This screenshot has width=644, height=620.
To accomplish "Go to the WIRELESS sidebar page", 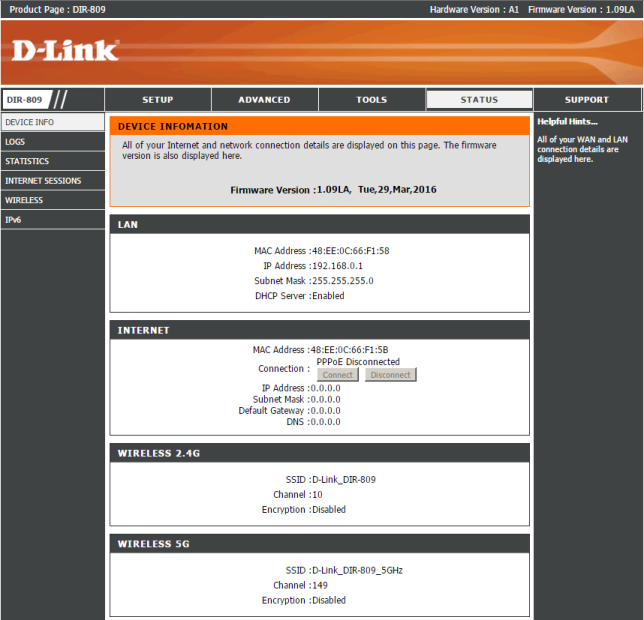I will click(x=53, y=200).
